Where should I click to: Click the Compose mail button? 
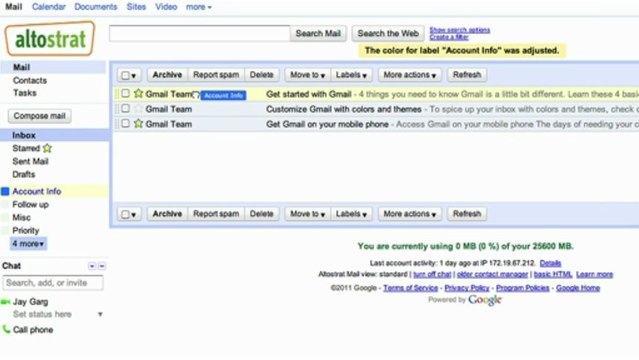tap(40, 116)
